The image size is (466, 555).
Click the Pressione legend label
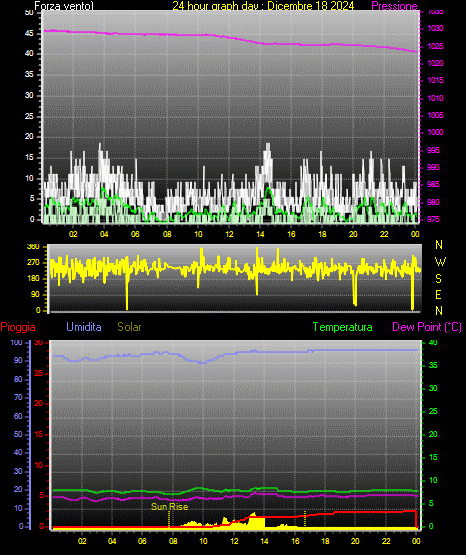[394, 6]
